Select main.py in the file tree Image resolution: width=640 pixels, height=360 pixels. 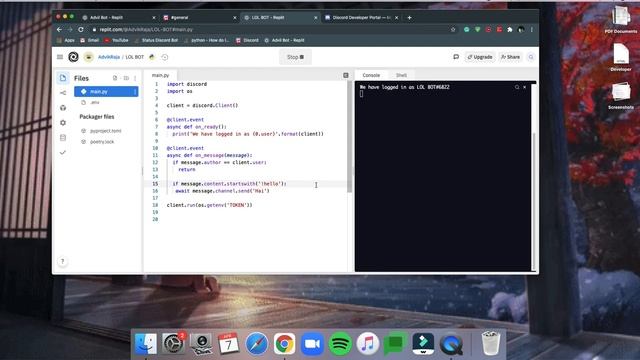click(106, 91)
